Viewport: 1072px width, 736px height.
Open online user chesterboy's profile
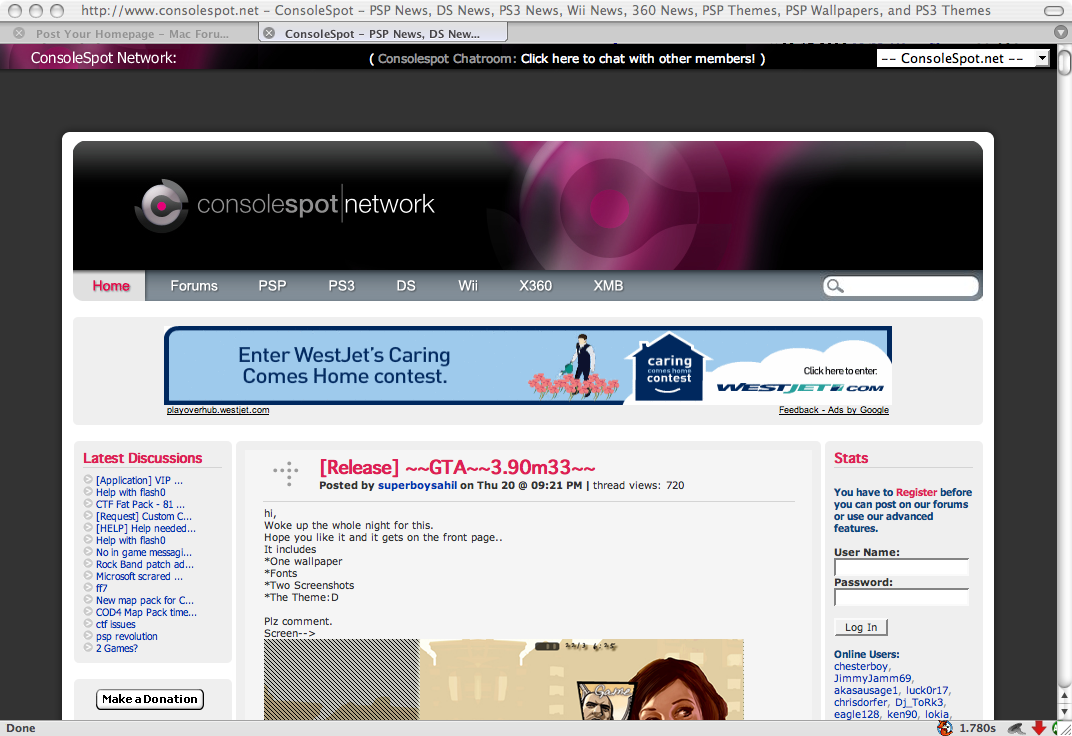point(861,666)
